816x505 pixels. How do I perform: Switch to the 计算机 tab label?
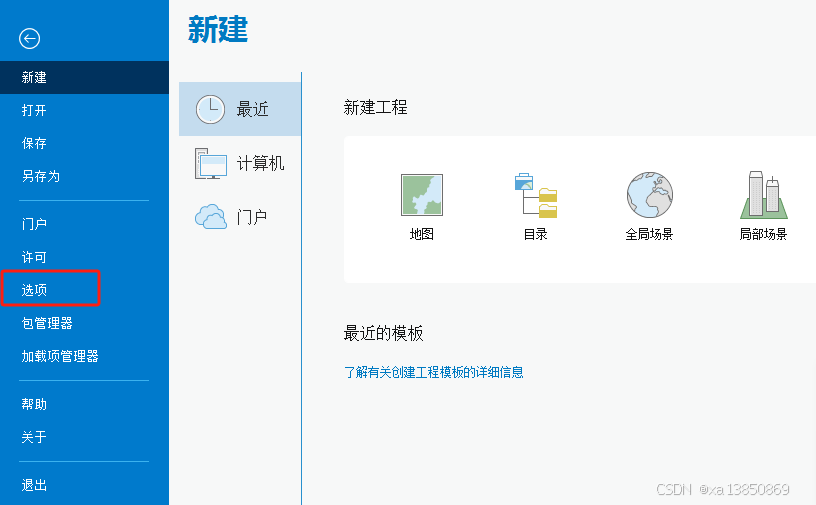coord(260,163)
